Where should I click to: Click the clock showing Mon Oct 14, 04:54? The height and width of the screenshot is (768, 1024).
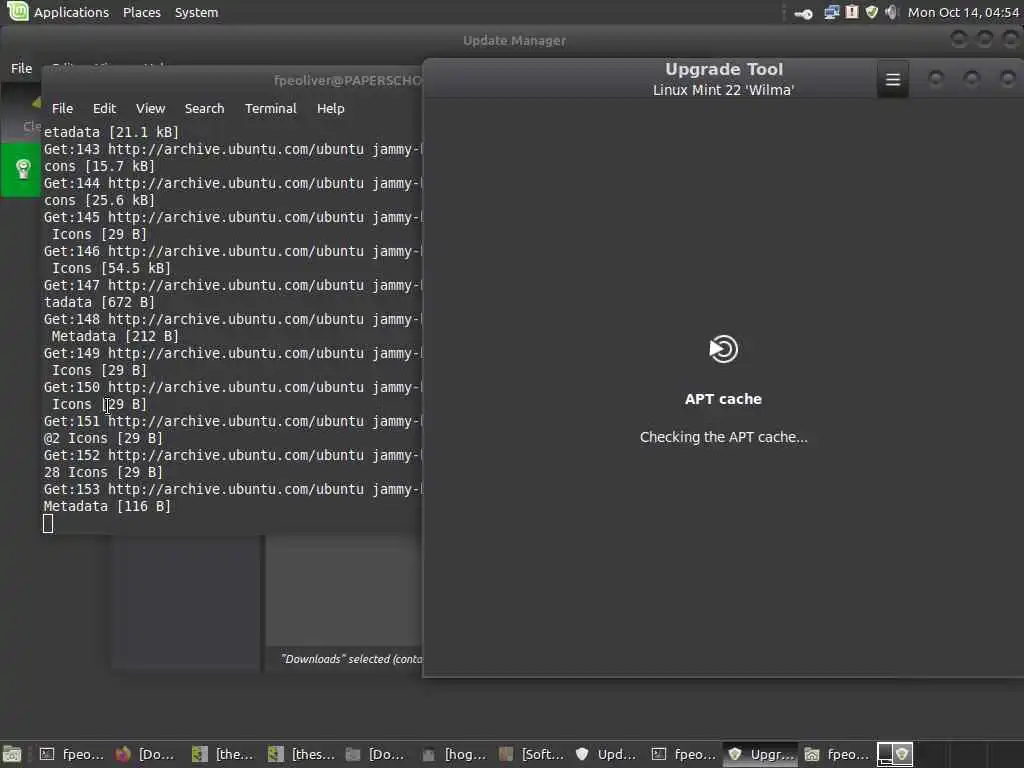(x=963, y=12)
